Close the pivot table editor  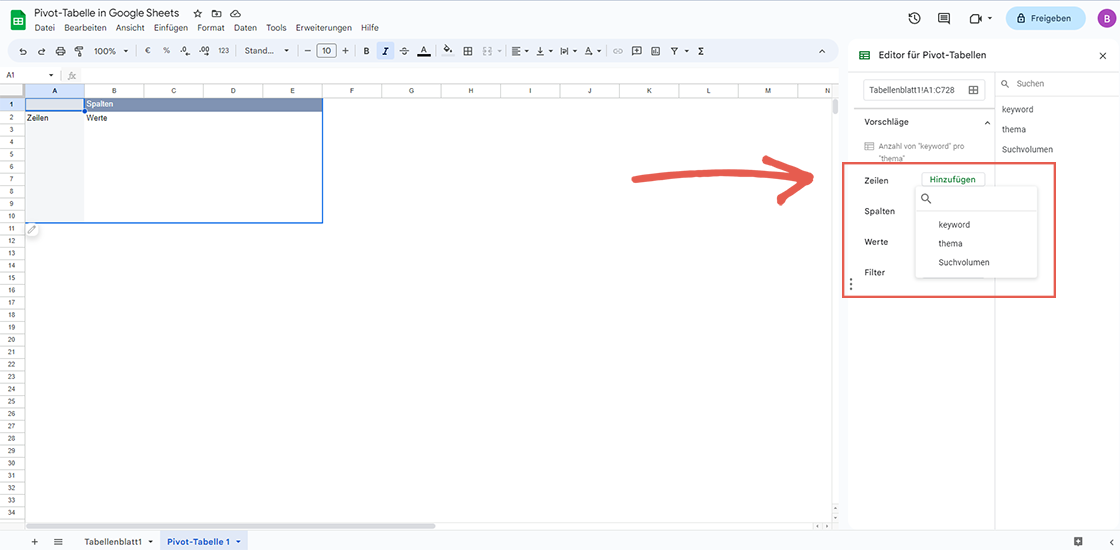click(1102, 55)
